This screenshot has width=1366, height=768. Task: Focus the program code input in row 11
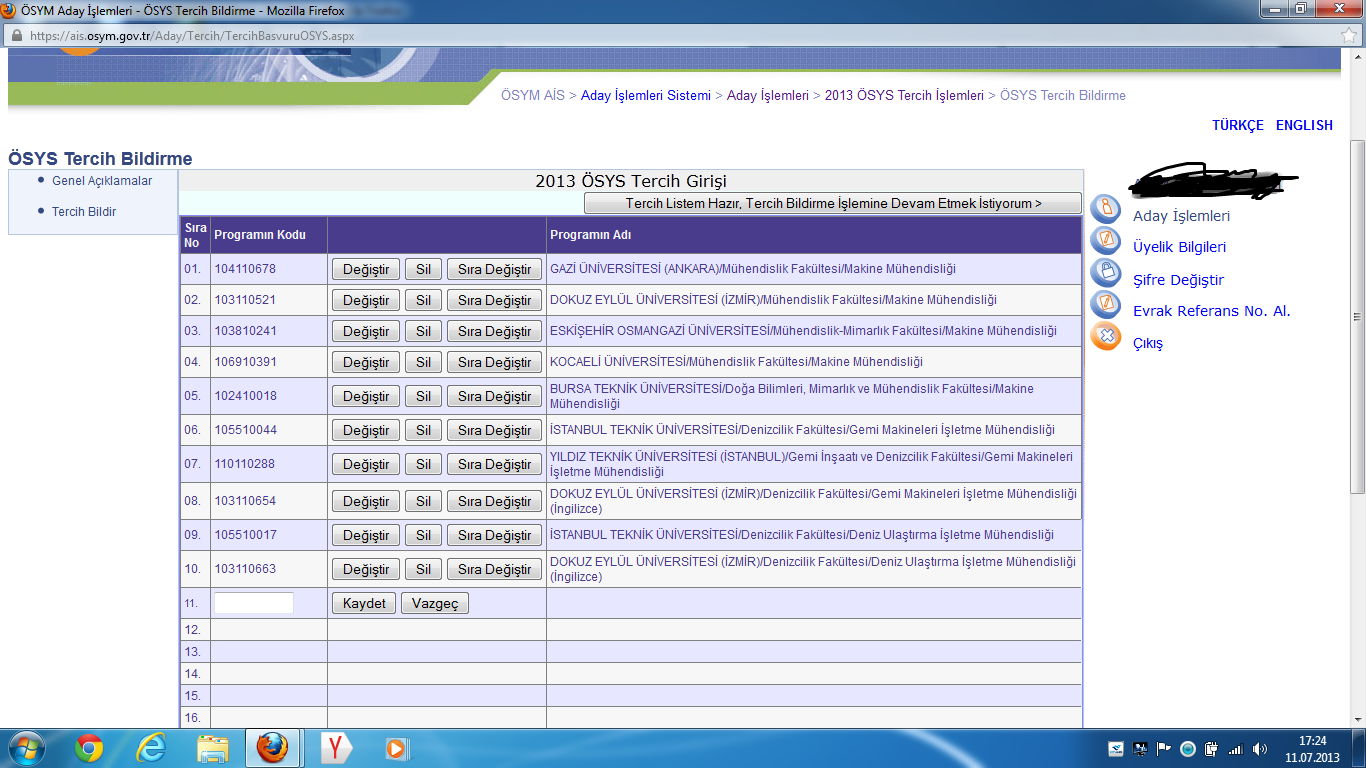coord(254,603)
